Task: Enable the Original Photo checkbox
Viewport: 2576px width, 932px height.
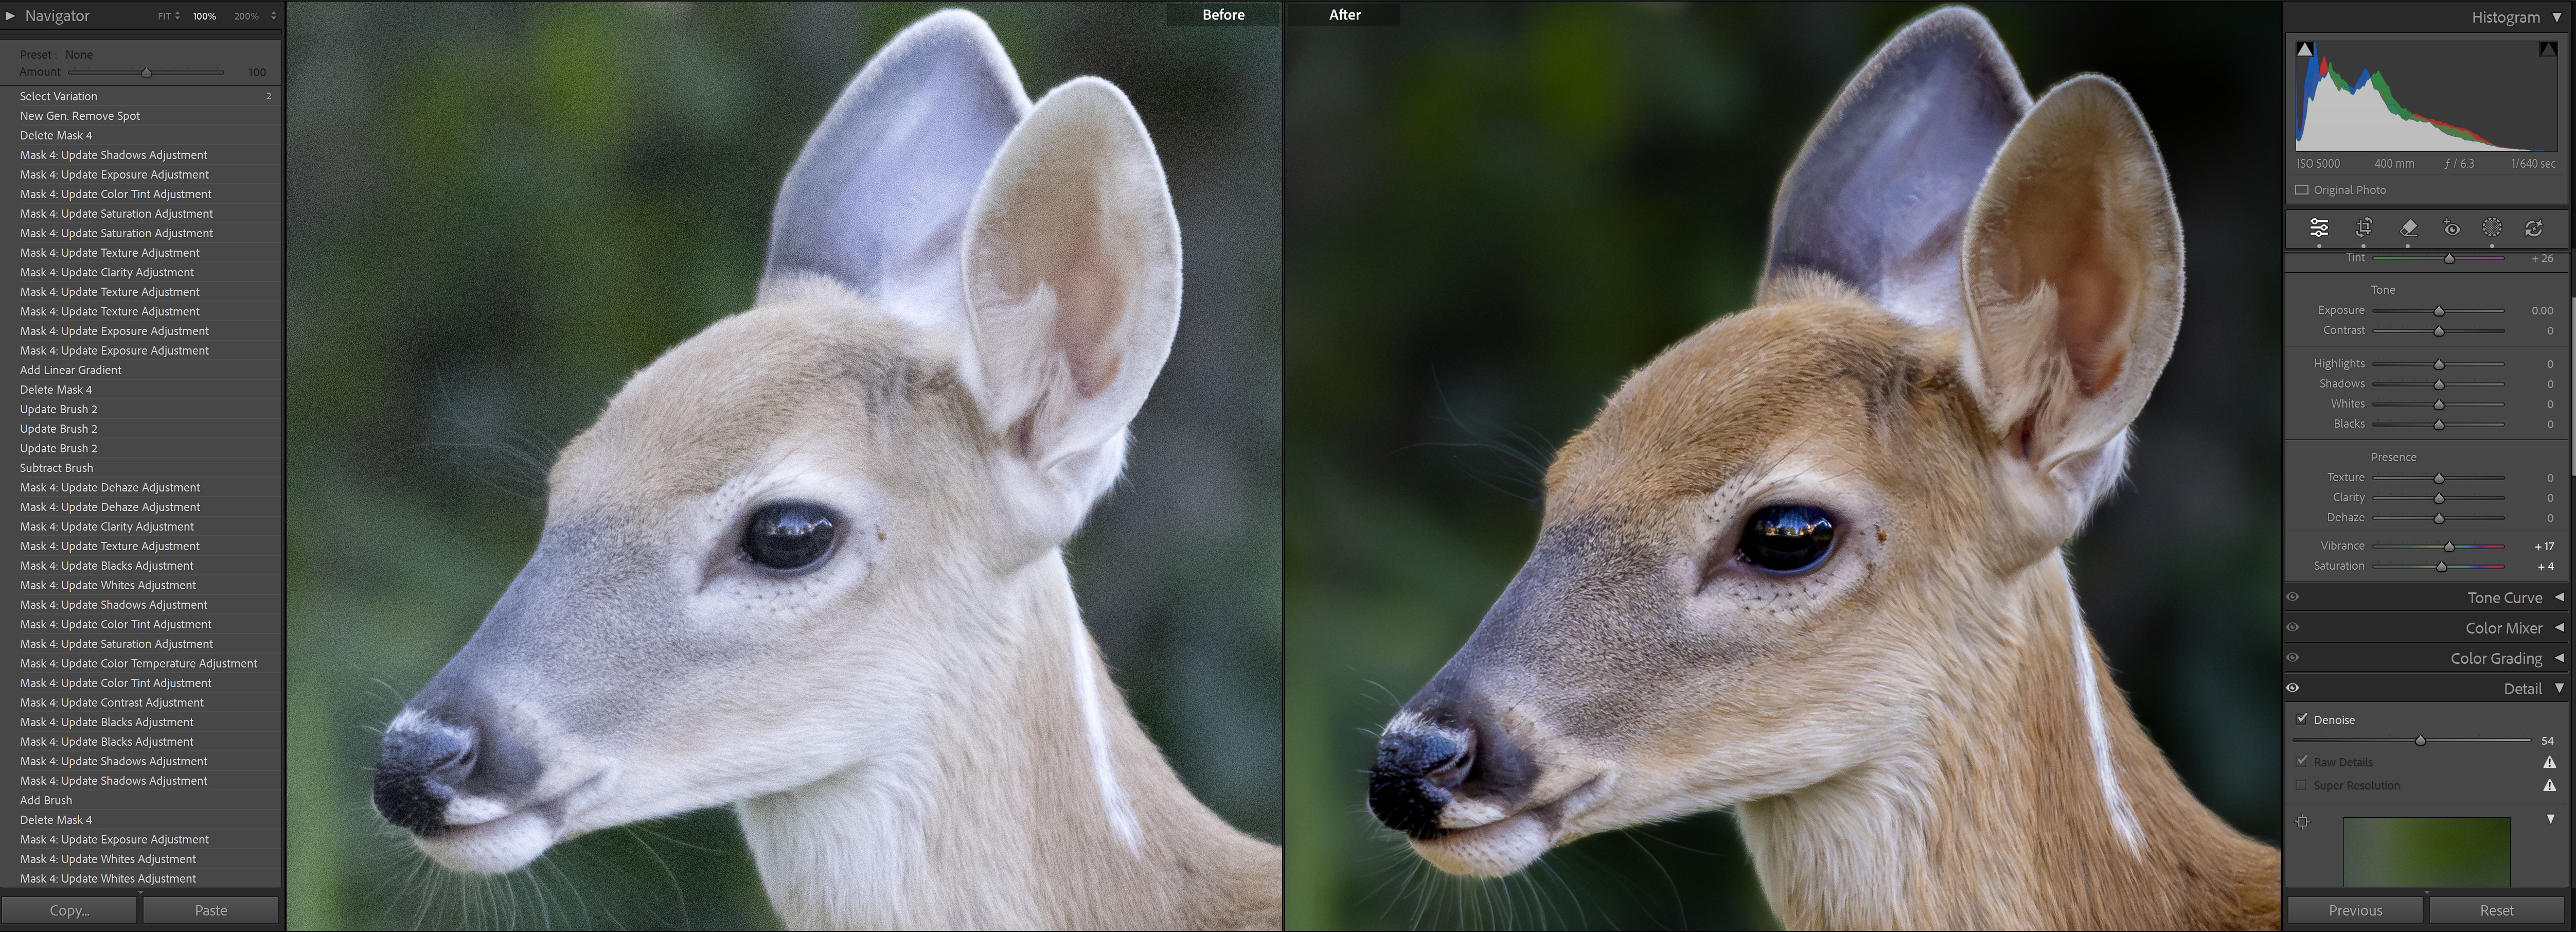Action: [2302, 190]
